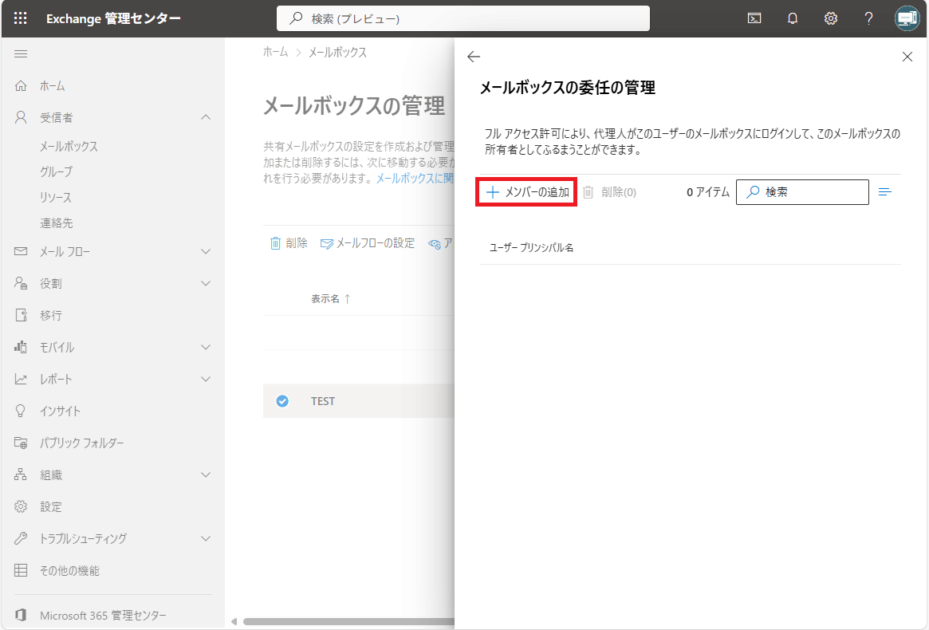The width and height of the screenshot is (929, 630).
Task: Click the メール フロー envelope icon
Action: tap(21, 251)
